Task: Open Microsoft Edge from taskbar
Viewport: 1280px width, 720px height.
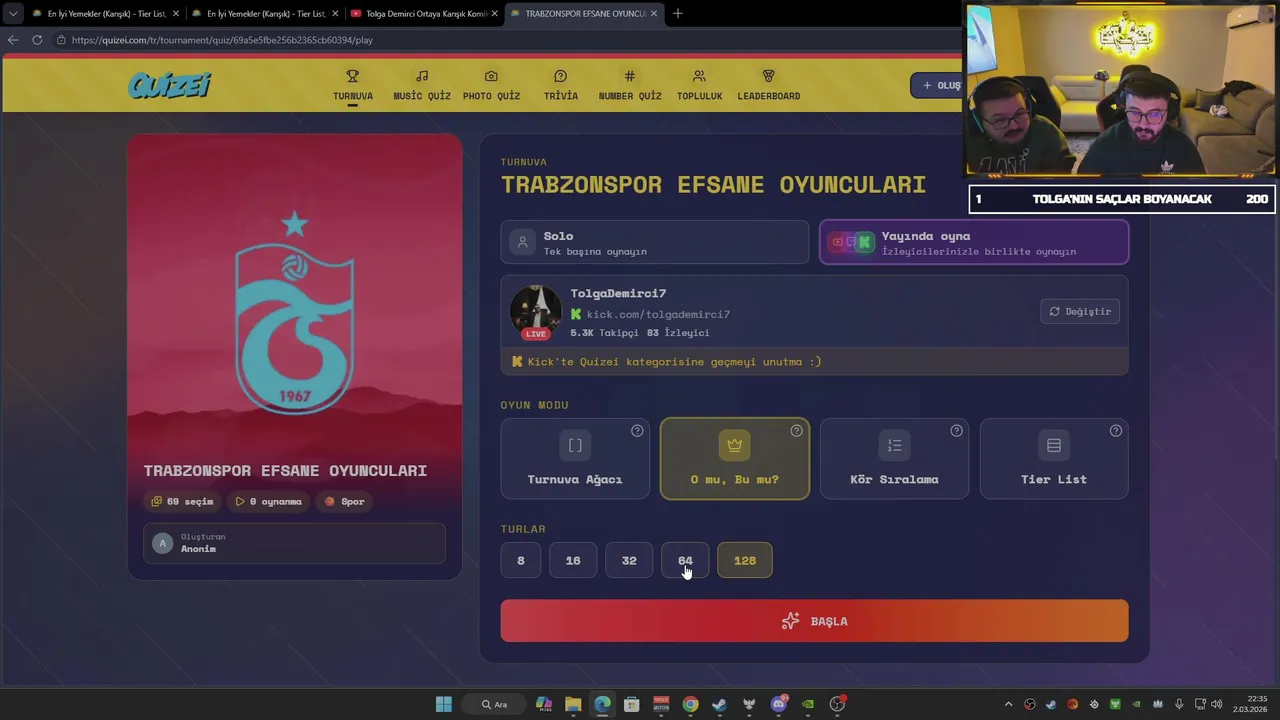Action: tap(602, 704)
